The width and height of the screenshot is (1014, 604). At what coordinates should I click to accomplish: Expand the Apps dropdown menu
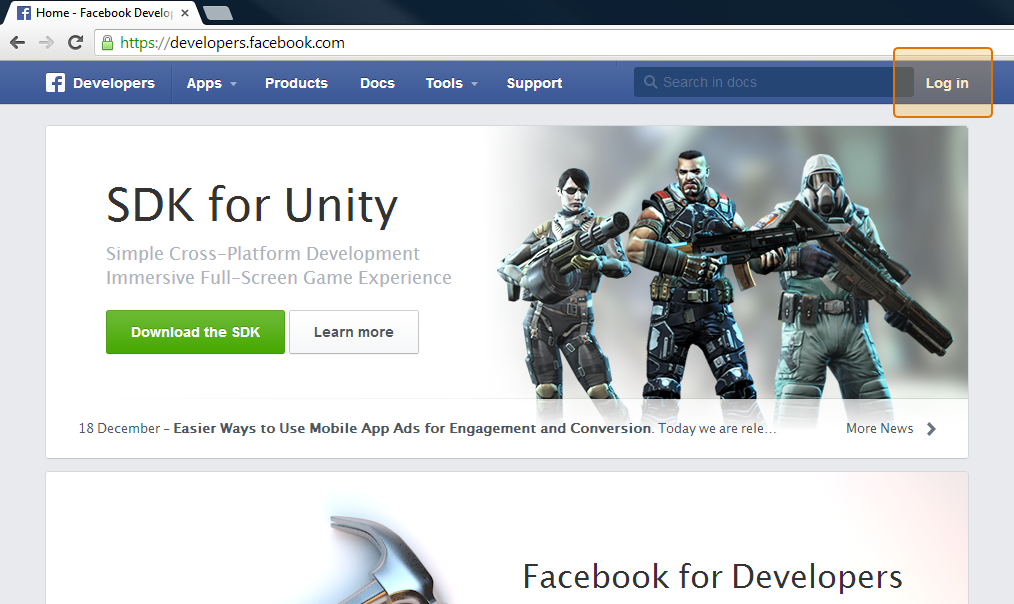click(x=211, y=83)
